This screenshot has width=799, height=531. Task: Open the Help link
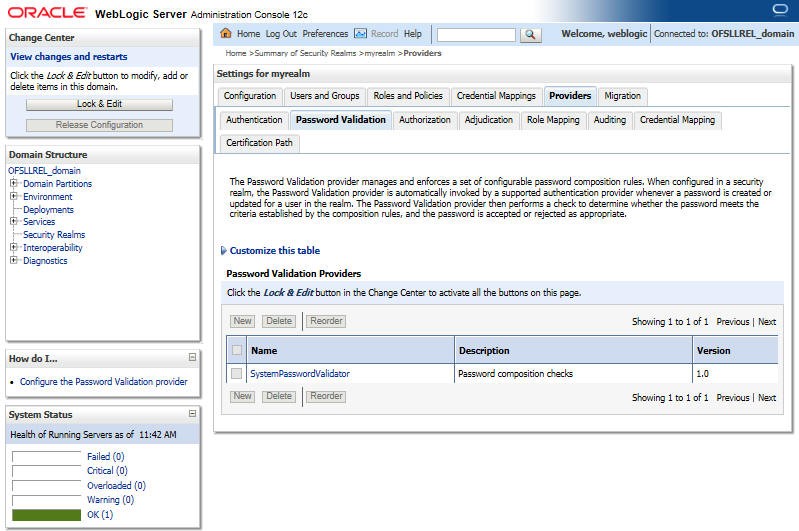click(x=413, y=34)
